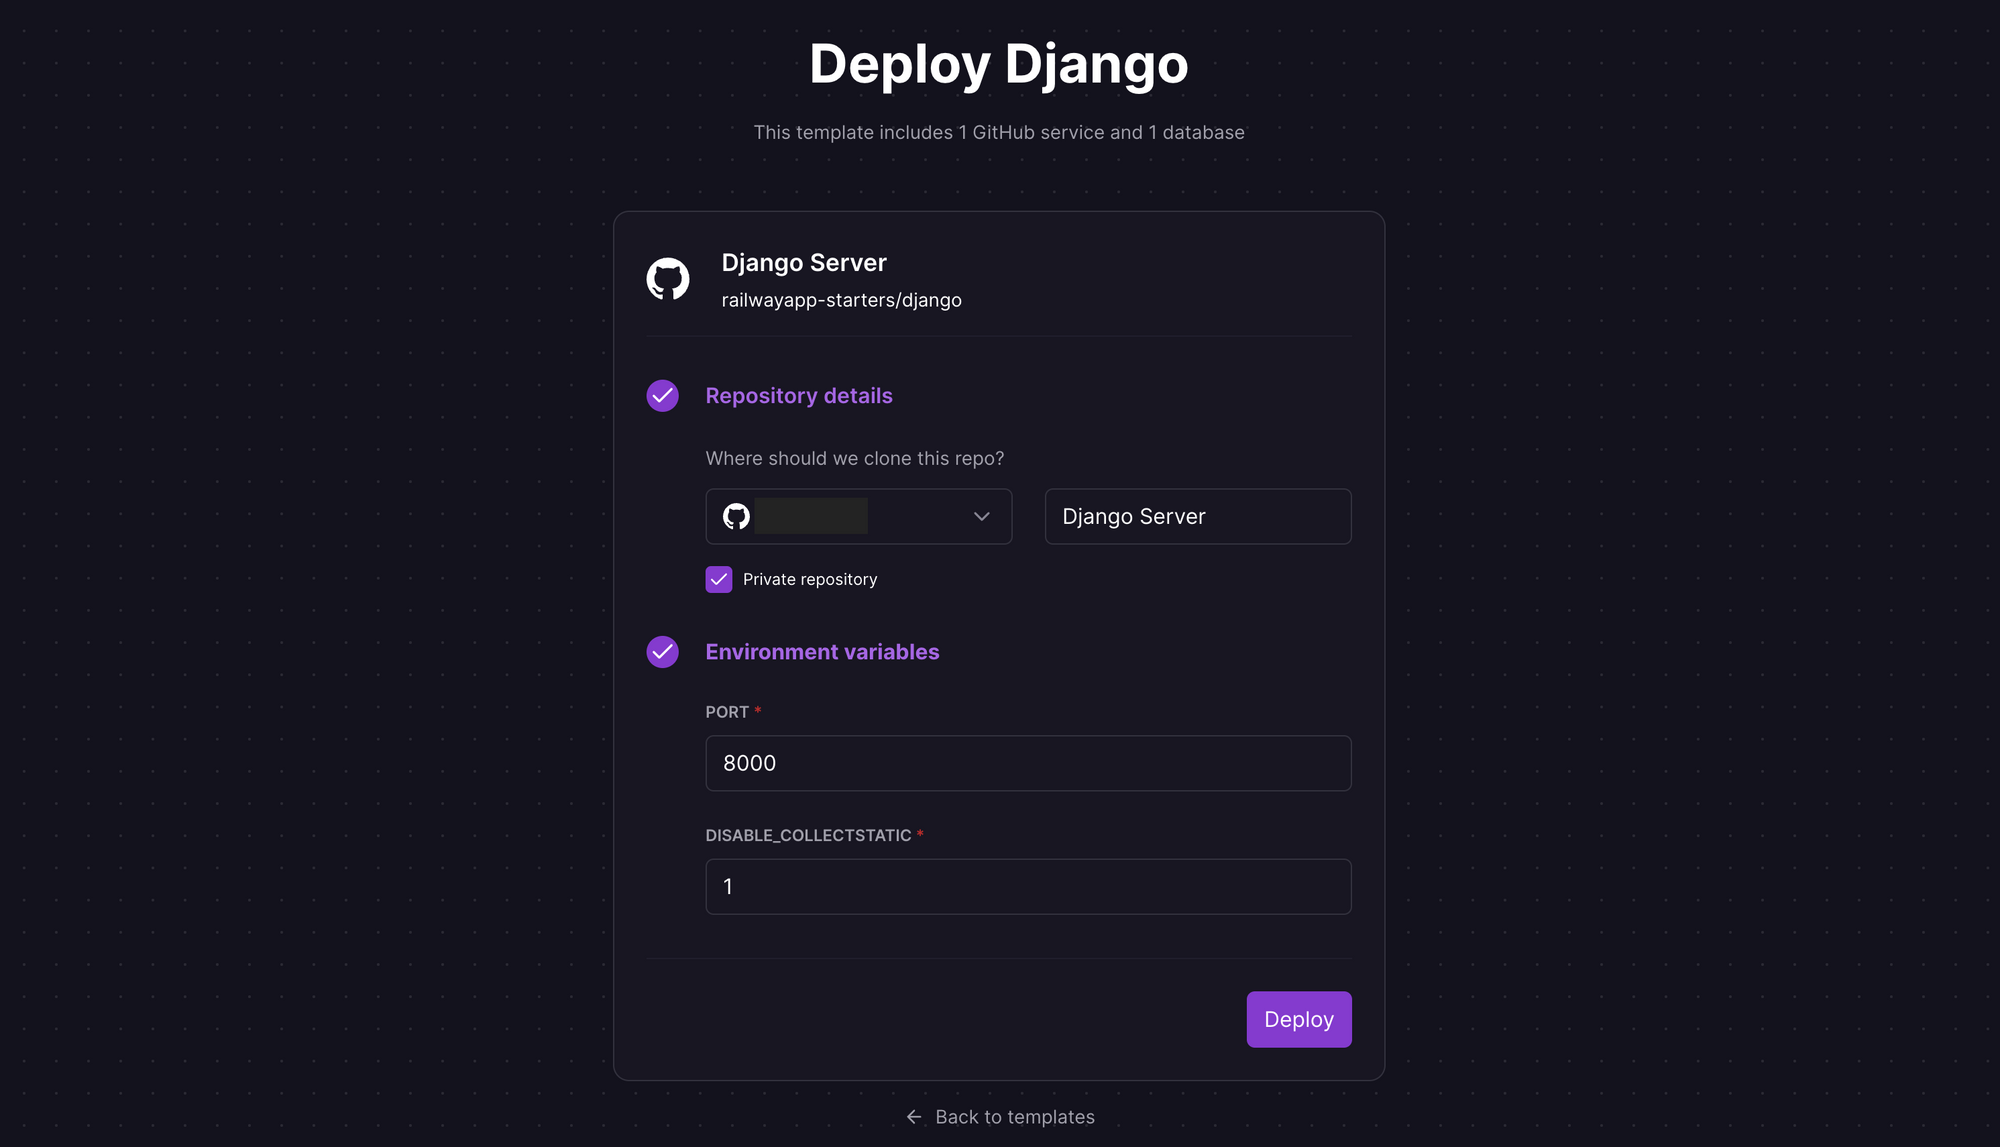Screen dimensions: 2000x1147
Task: Open the repository owner account dropdown
Action: 859,516
